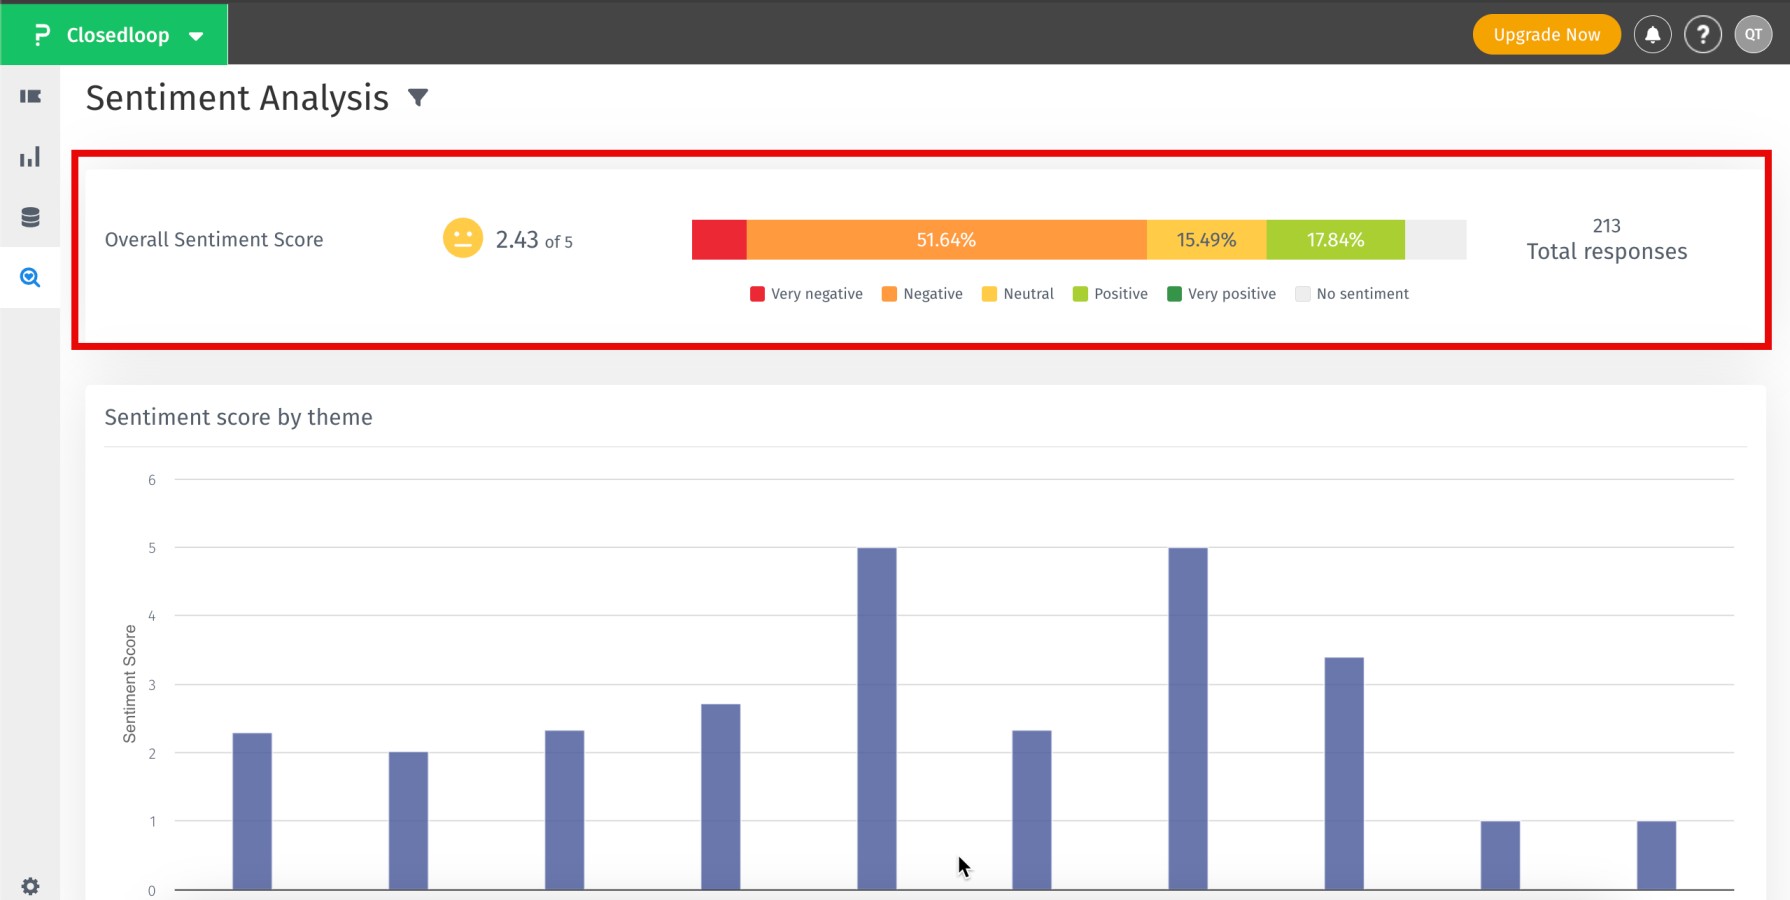Open the Closedloop workspace dropdown
1790x900 pixels.
[x=194, y=34]
